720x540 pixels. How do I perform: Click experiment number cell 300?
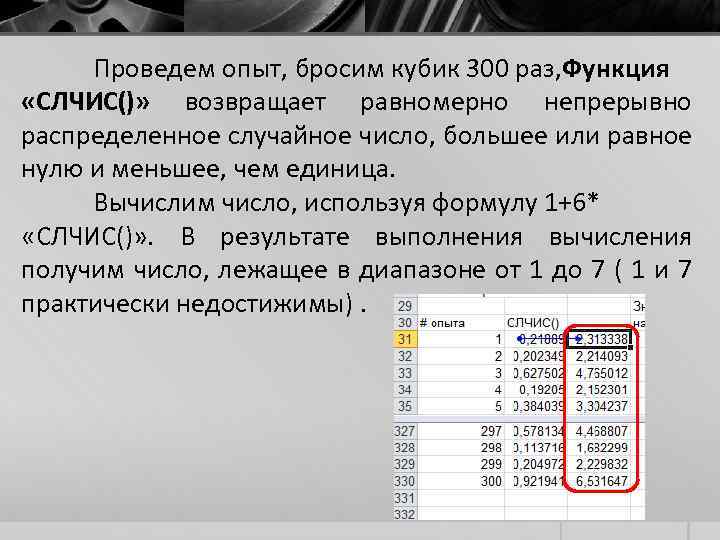pyautogui.click(x=461, y=481)
